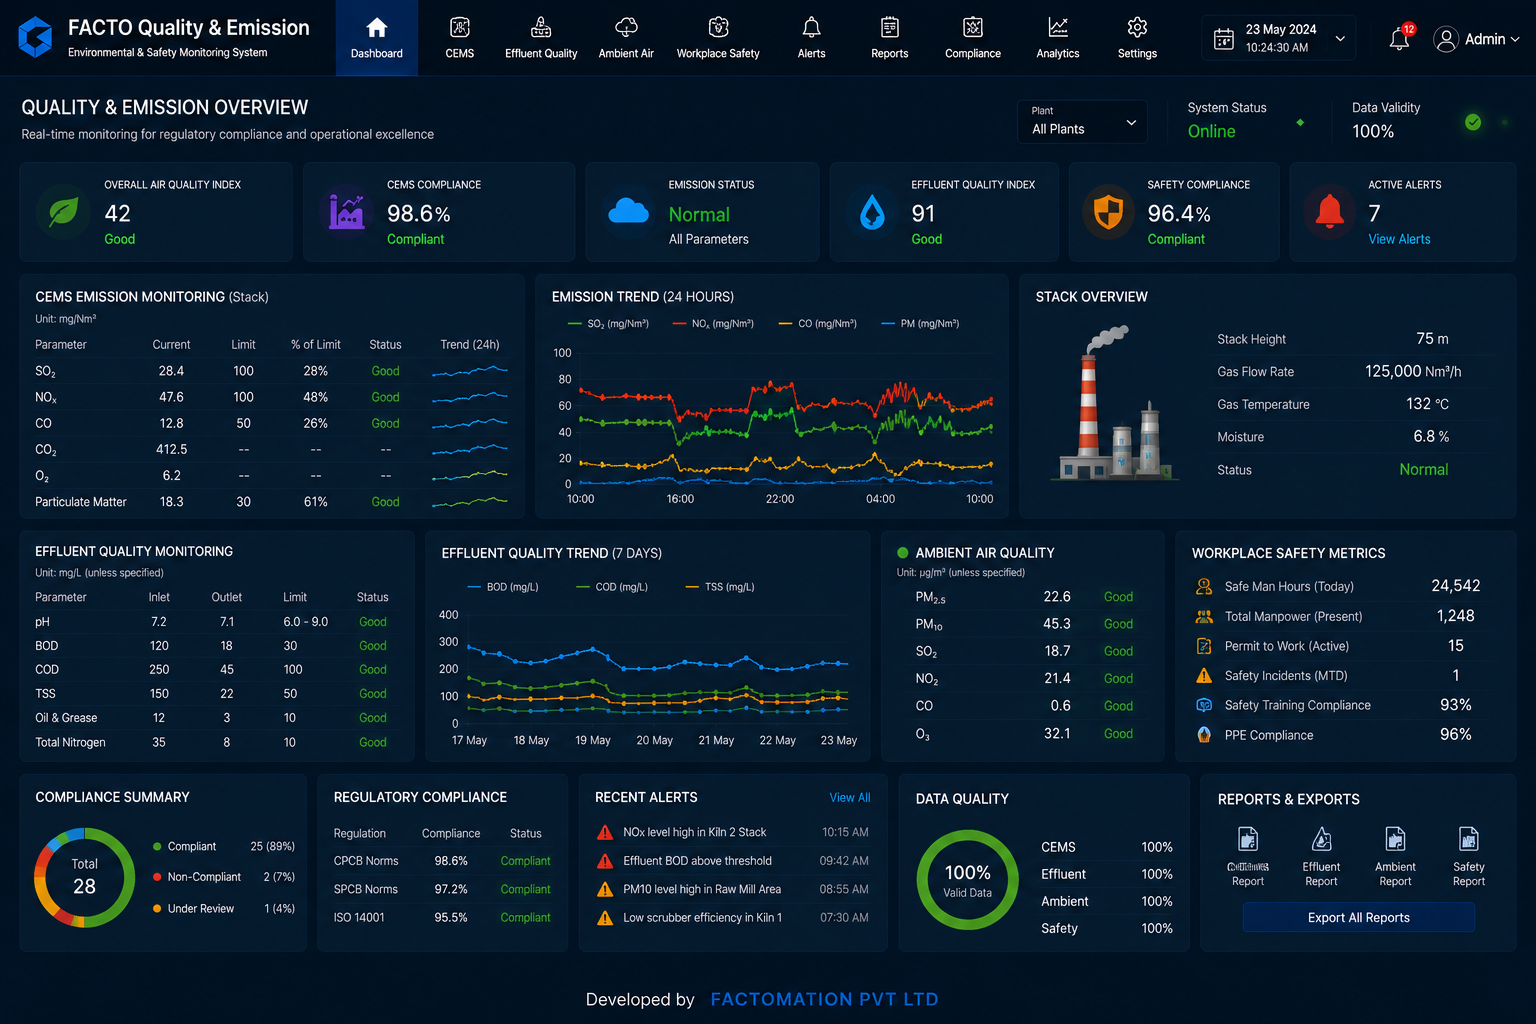Click the compliance summary donut chart
Image resolution: width=1536 pixels, height=1024 pixels.
pos(84,878)
